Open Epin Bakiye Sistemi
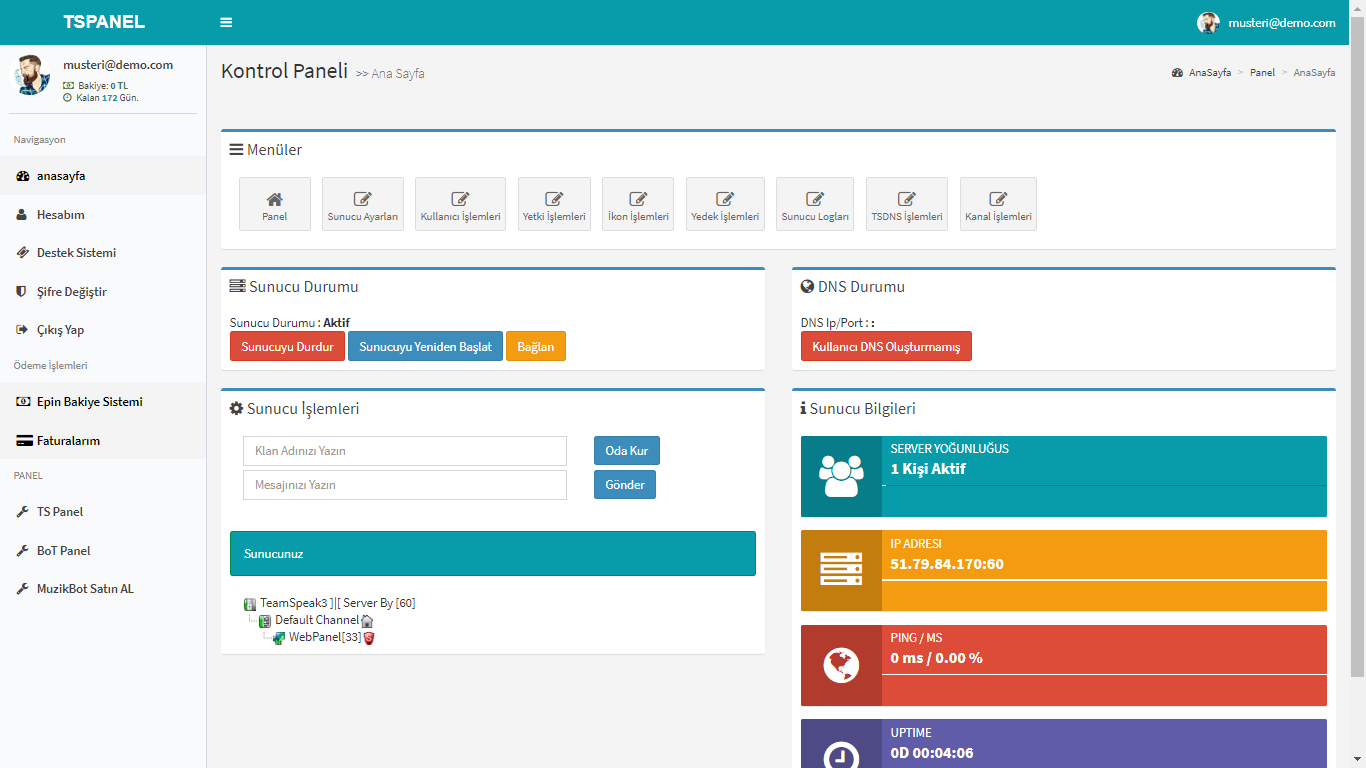The width and height of the screenshot is (1366, 768). [x=103, y=401]
